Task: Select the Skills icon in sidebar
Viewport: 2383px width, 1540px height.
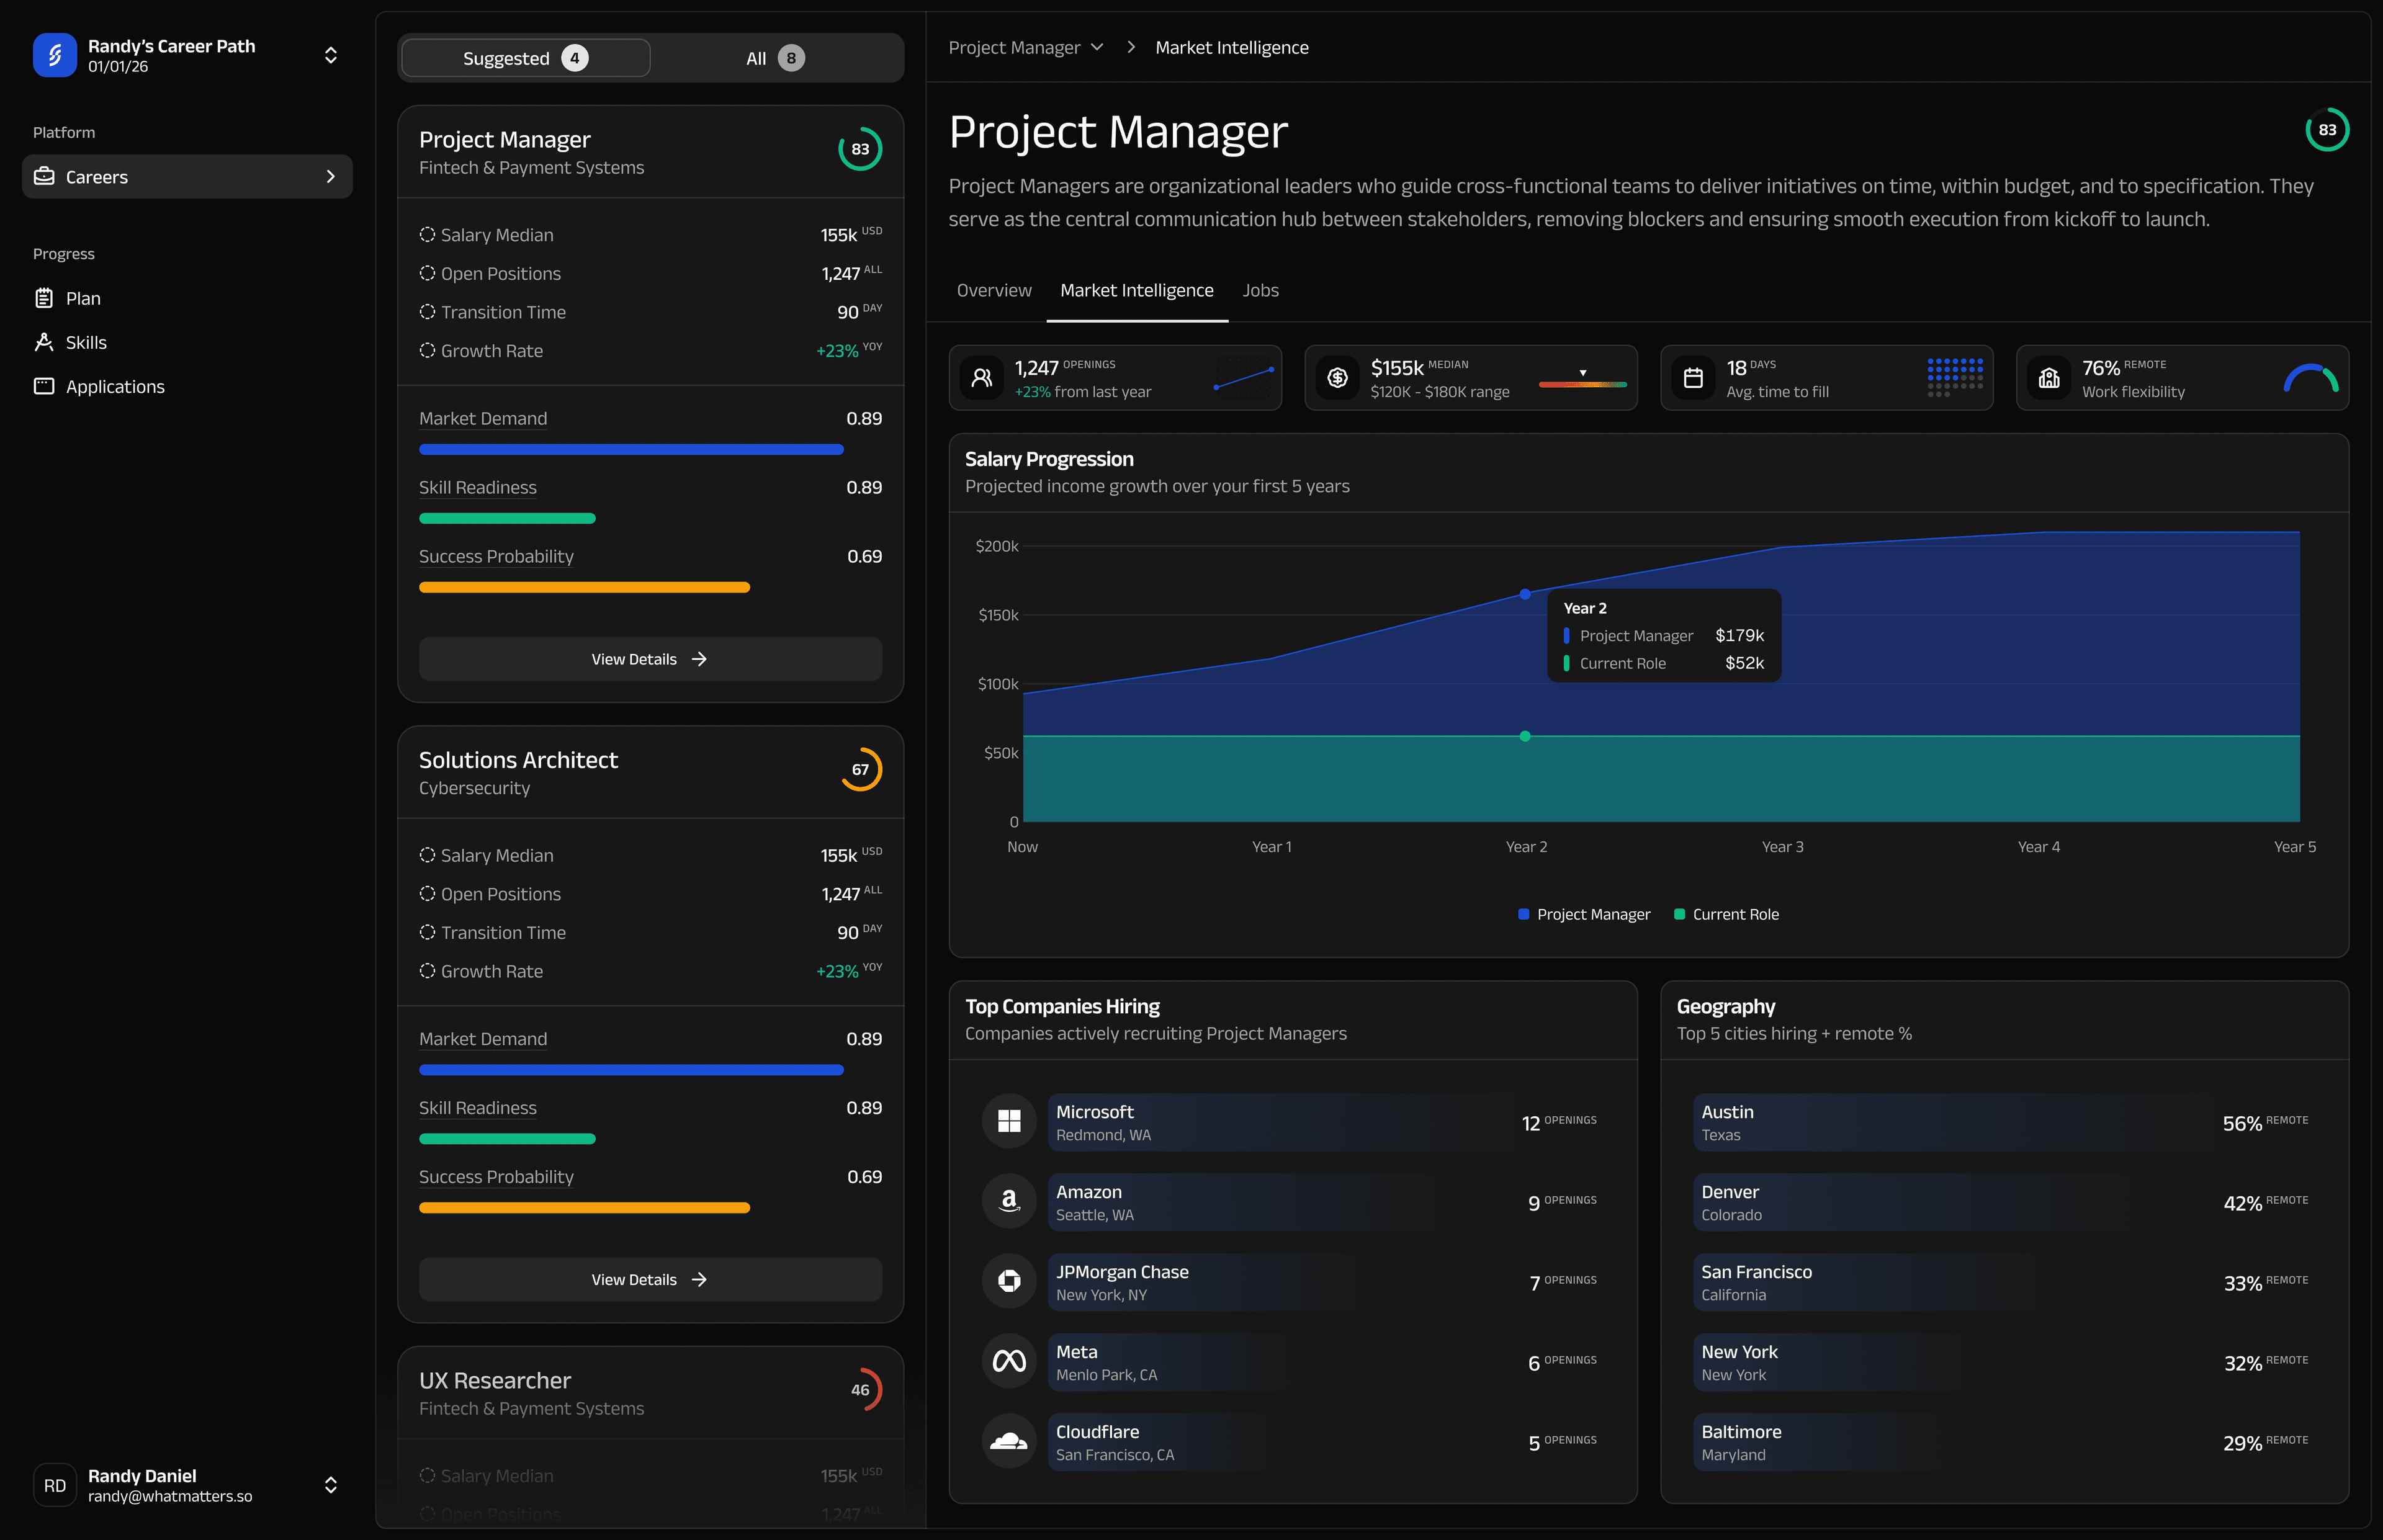Action: (44, 341)
